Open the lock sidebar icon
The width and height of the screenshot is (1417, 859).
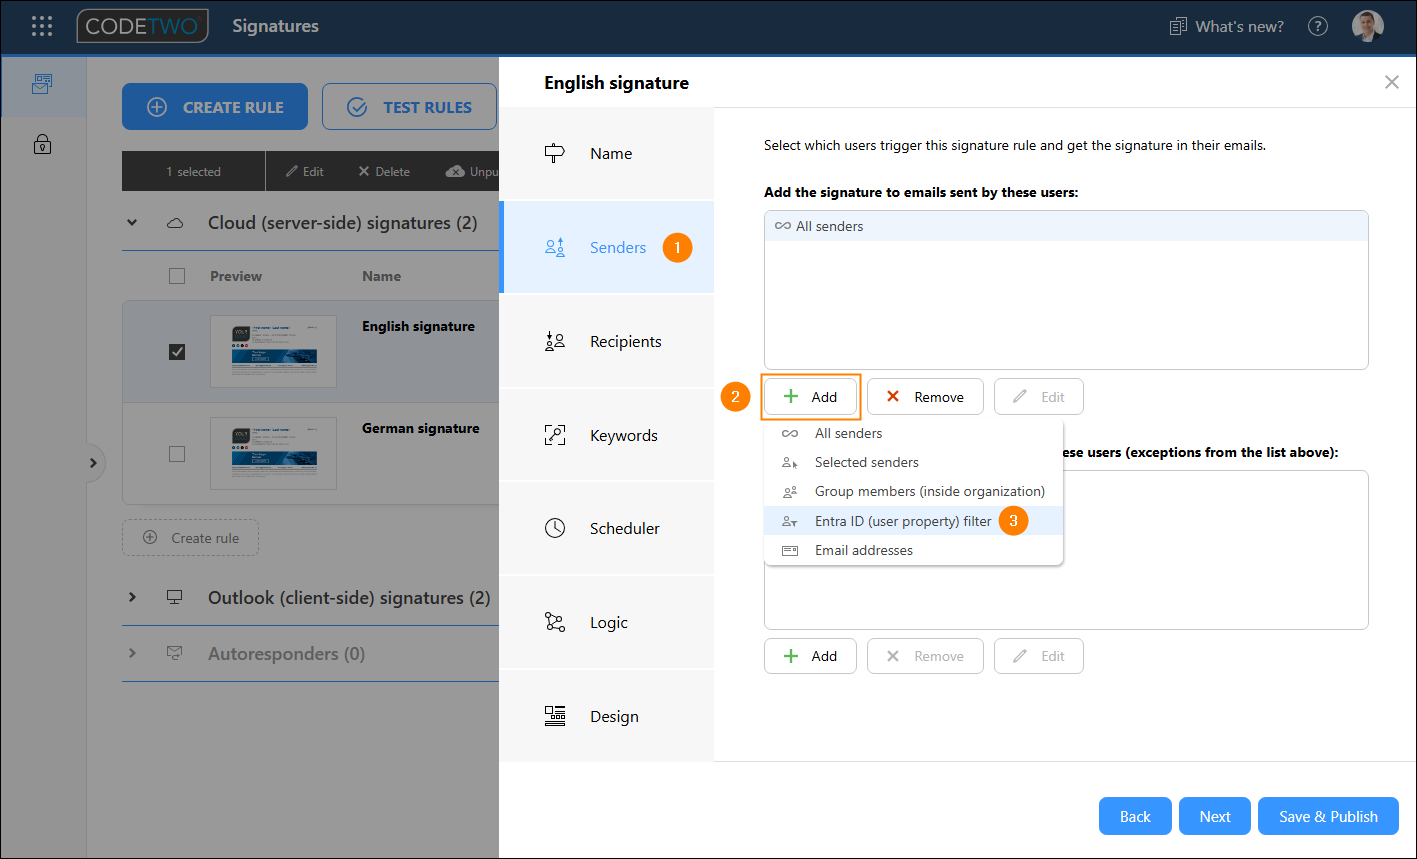tap(42, 145)
